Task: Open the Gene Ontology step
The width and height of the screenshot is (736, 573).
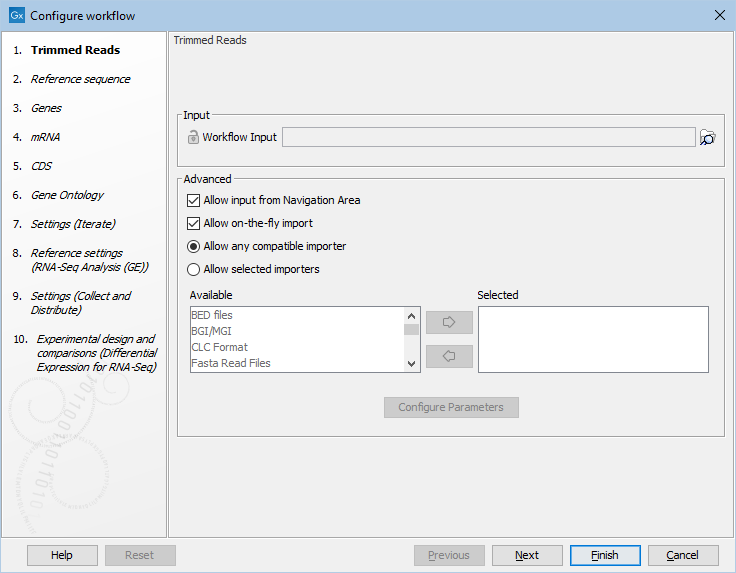Action: (67, 195)
